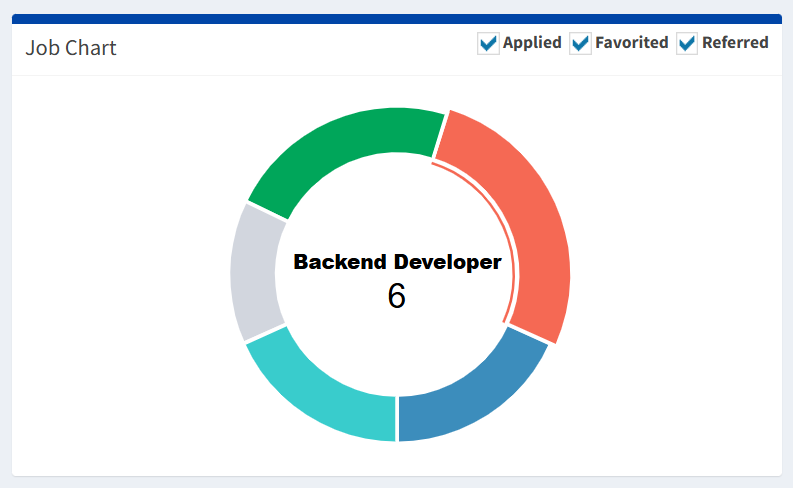Click the Backend Developer center label
Viewport: 793px width, 488px height.
[x=398, y=262]
